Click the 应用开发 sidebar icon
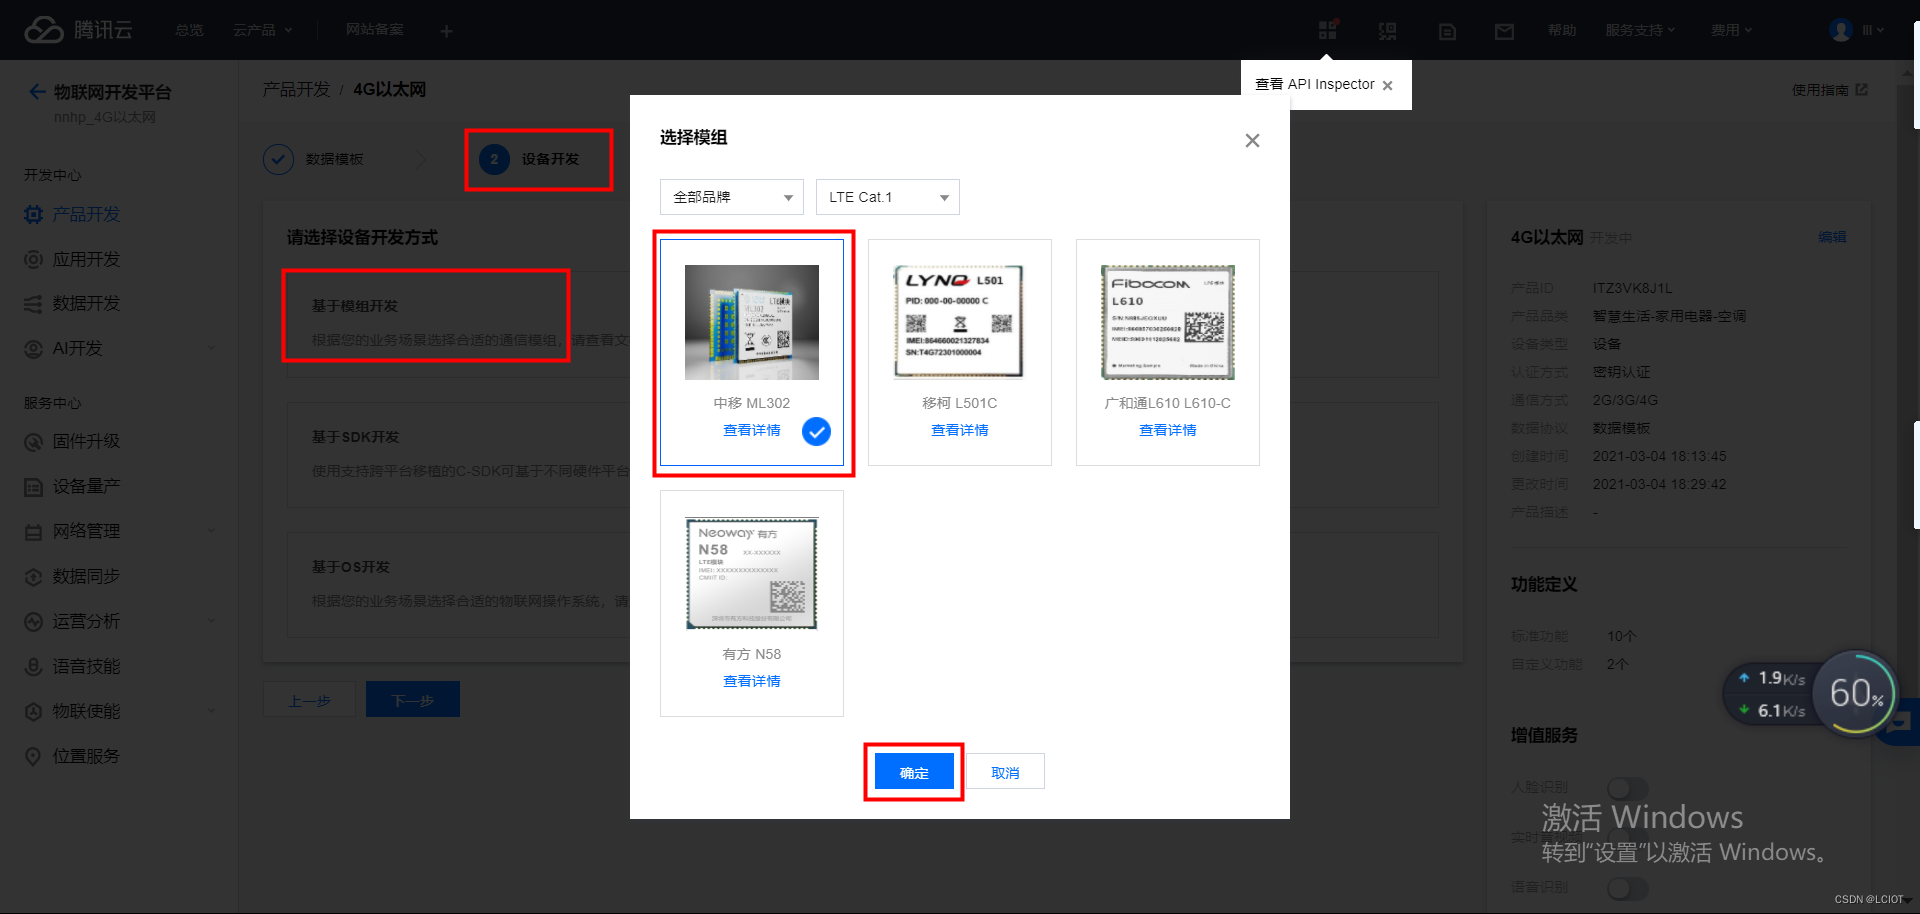Image resolution: width=1920 pixels, height=914 pixels. point(33,259)
